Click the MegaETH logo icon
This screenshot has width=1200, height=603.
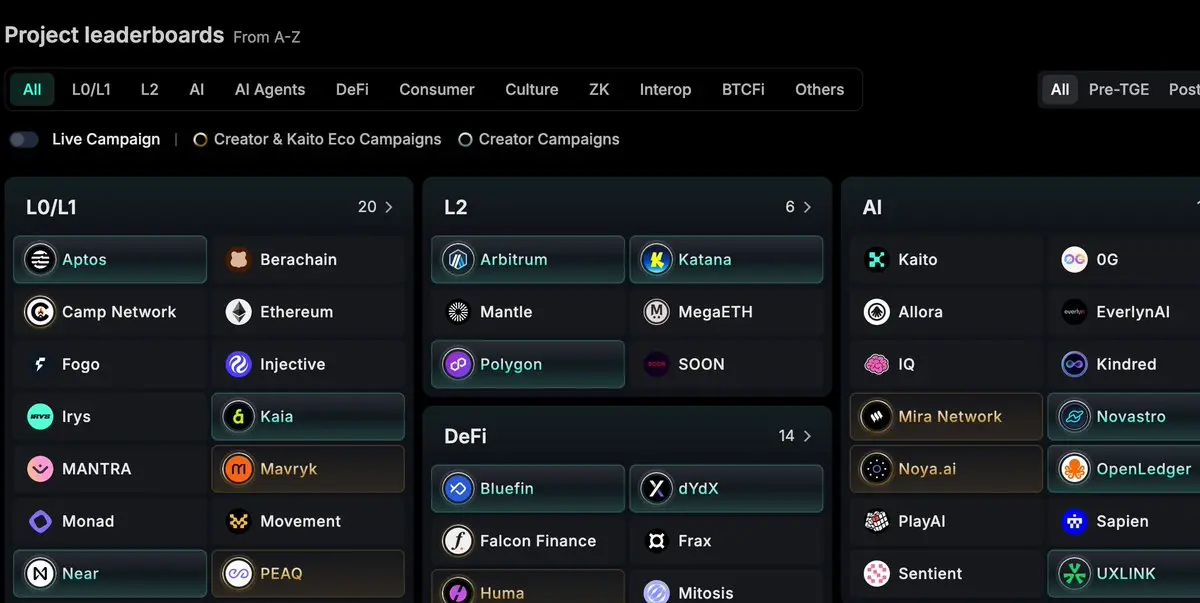(x=656, y=312)
